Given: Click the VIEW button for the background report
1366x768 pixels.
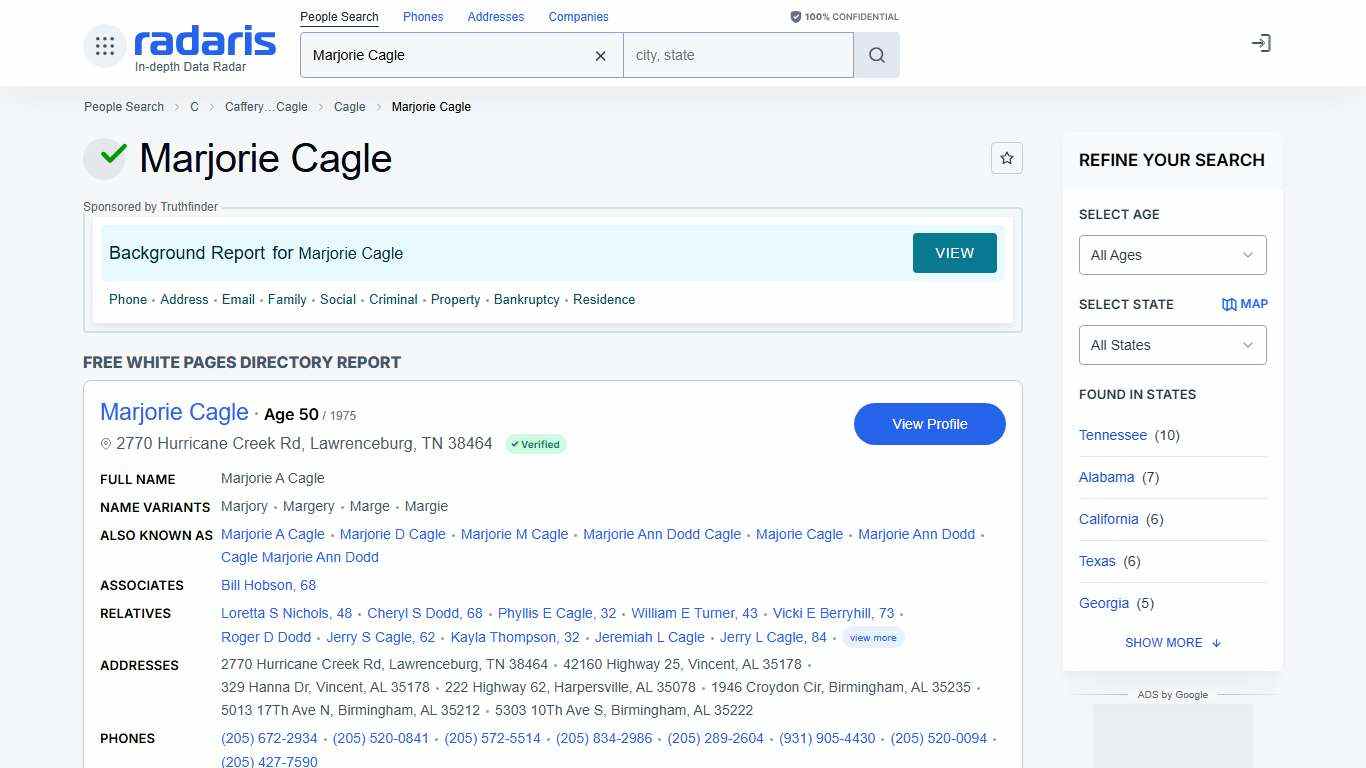Looking at the screenshot, I should point(954,253).
